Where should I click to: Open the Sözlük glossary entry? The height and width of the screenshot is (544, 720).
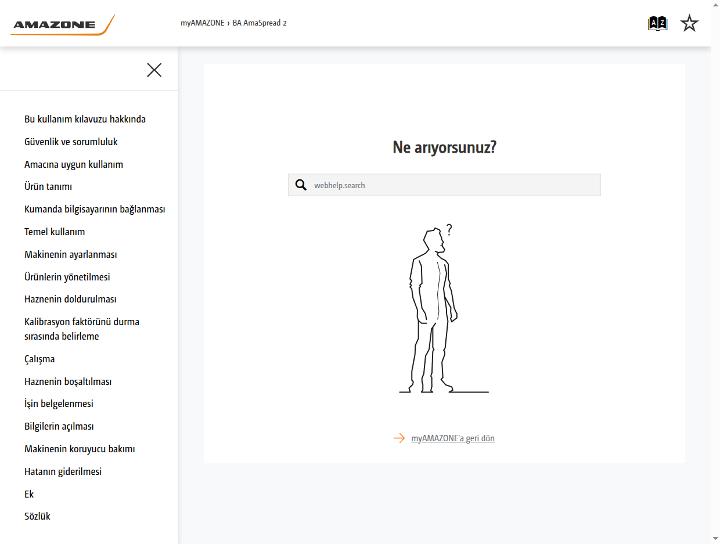(x=37, y=516)
